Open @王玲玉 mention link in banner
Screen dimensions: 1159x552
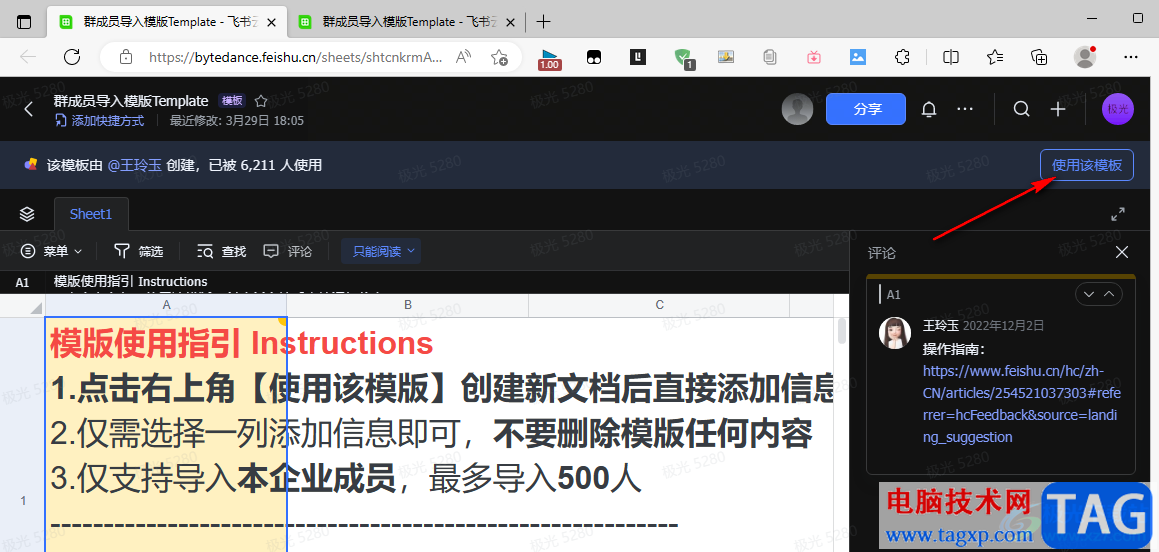[x=135, y=165]
